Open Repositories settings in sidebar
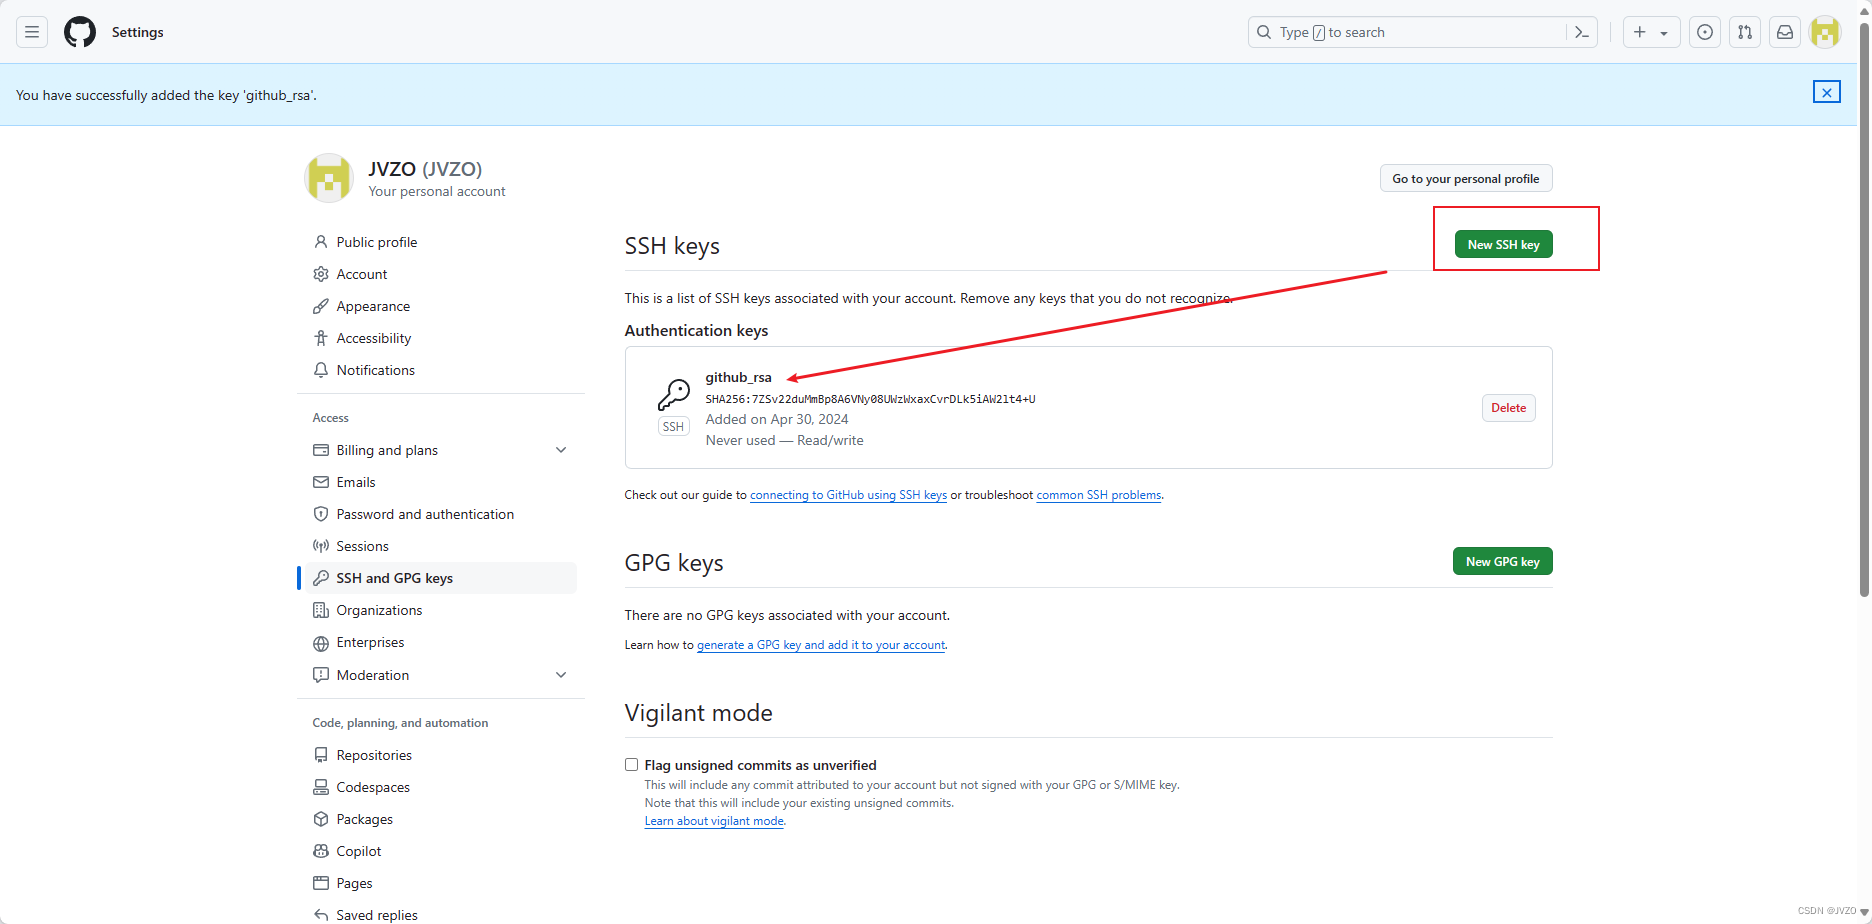 373,754
